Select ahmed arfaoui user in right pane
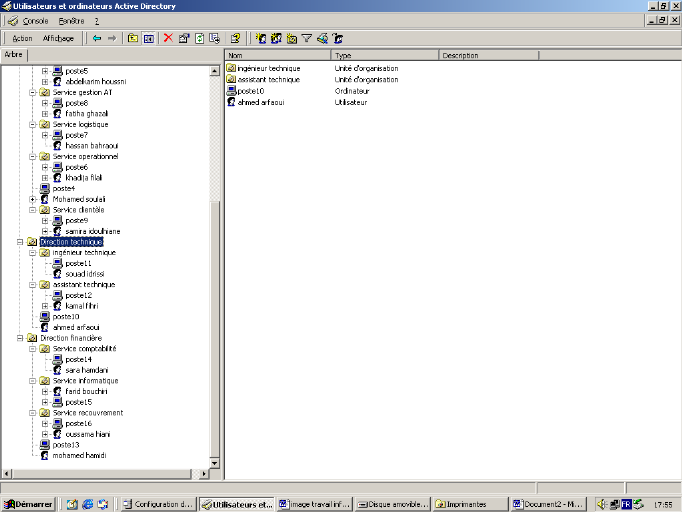This screenshot has width=682, height=512. click(x=261, y=102)
